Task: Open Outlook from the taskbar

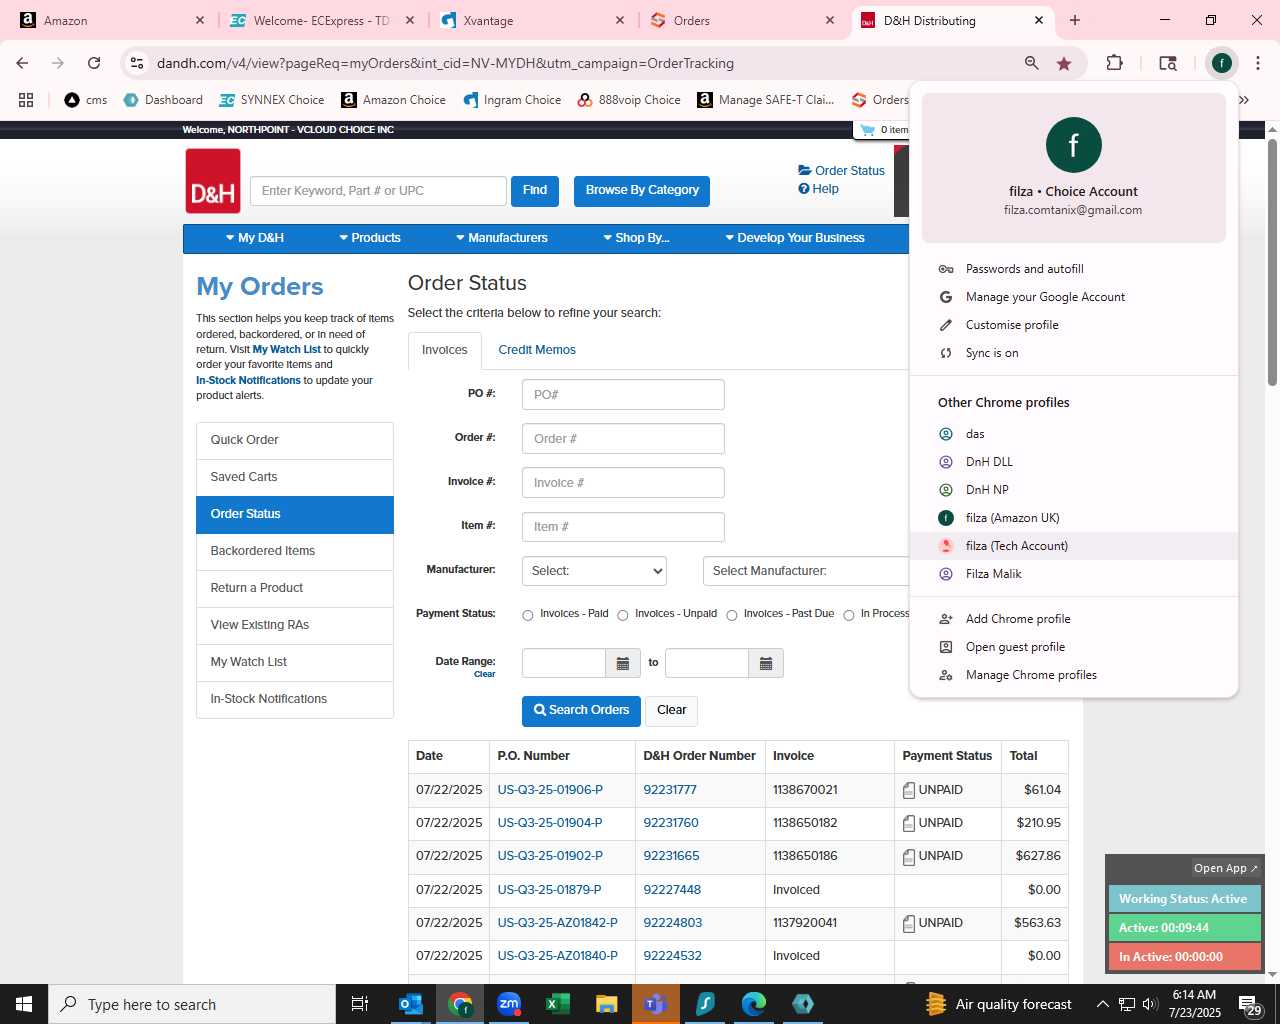Action: [x=411, y=1004]
